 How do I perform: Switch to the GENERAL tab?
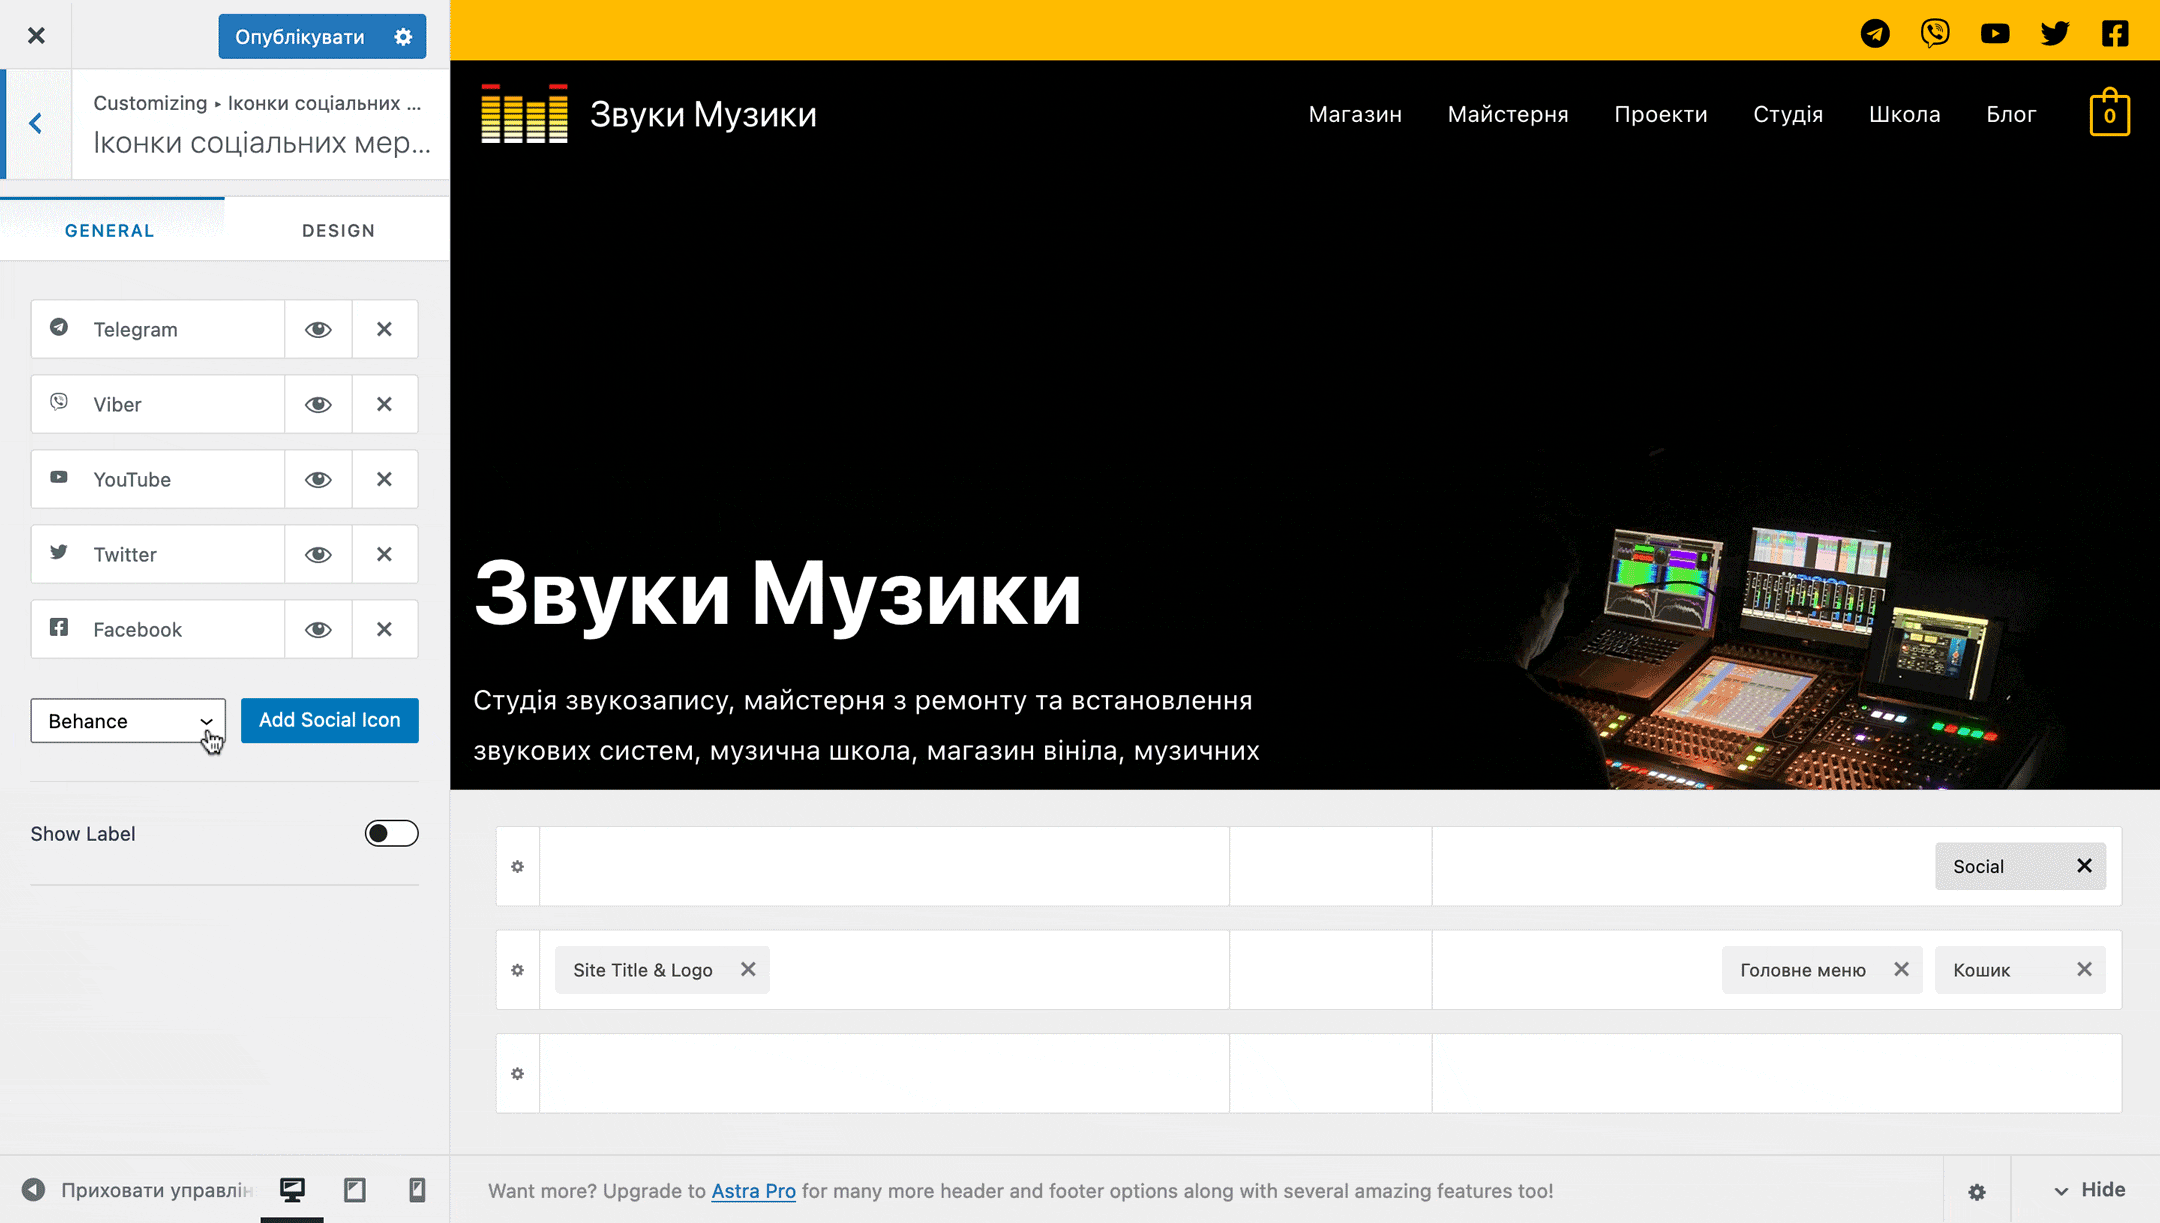pyautogui.click(x=110, y=231)
